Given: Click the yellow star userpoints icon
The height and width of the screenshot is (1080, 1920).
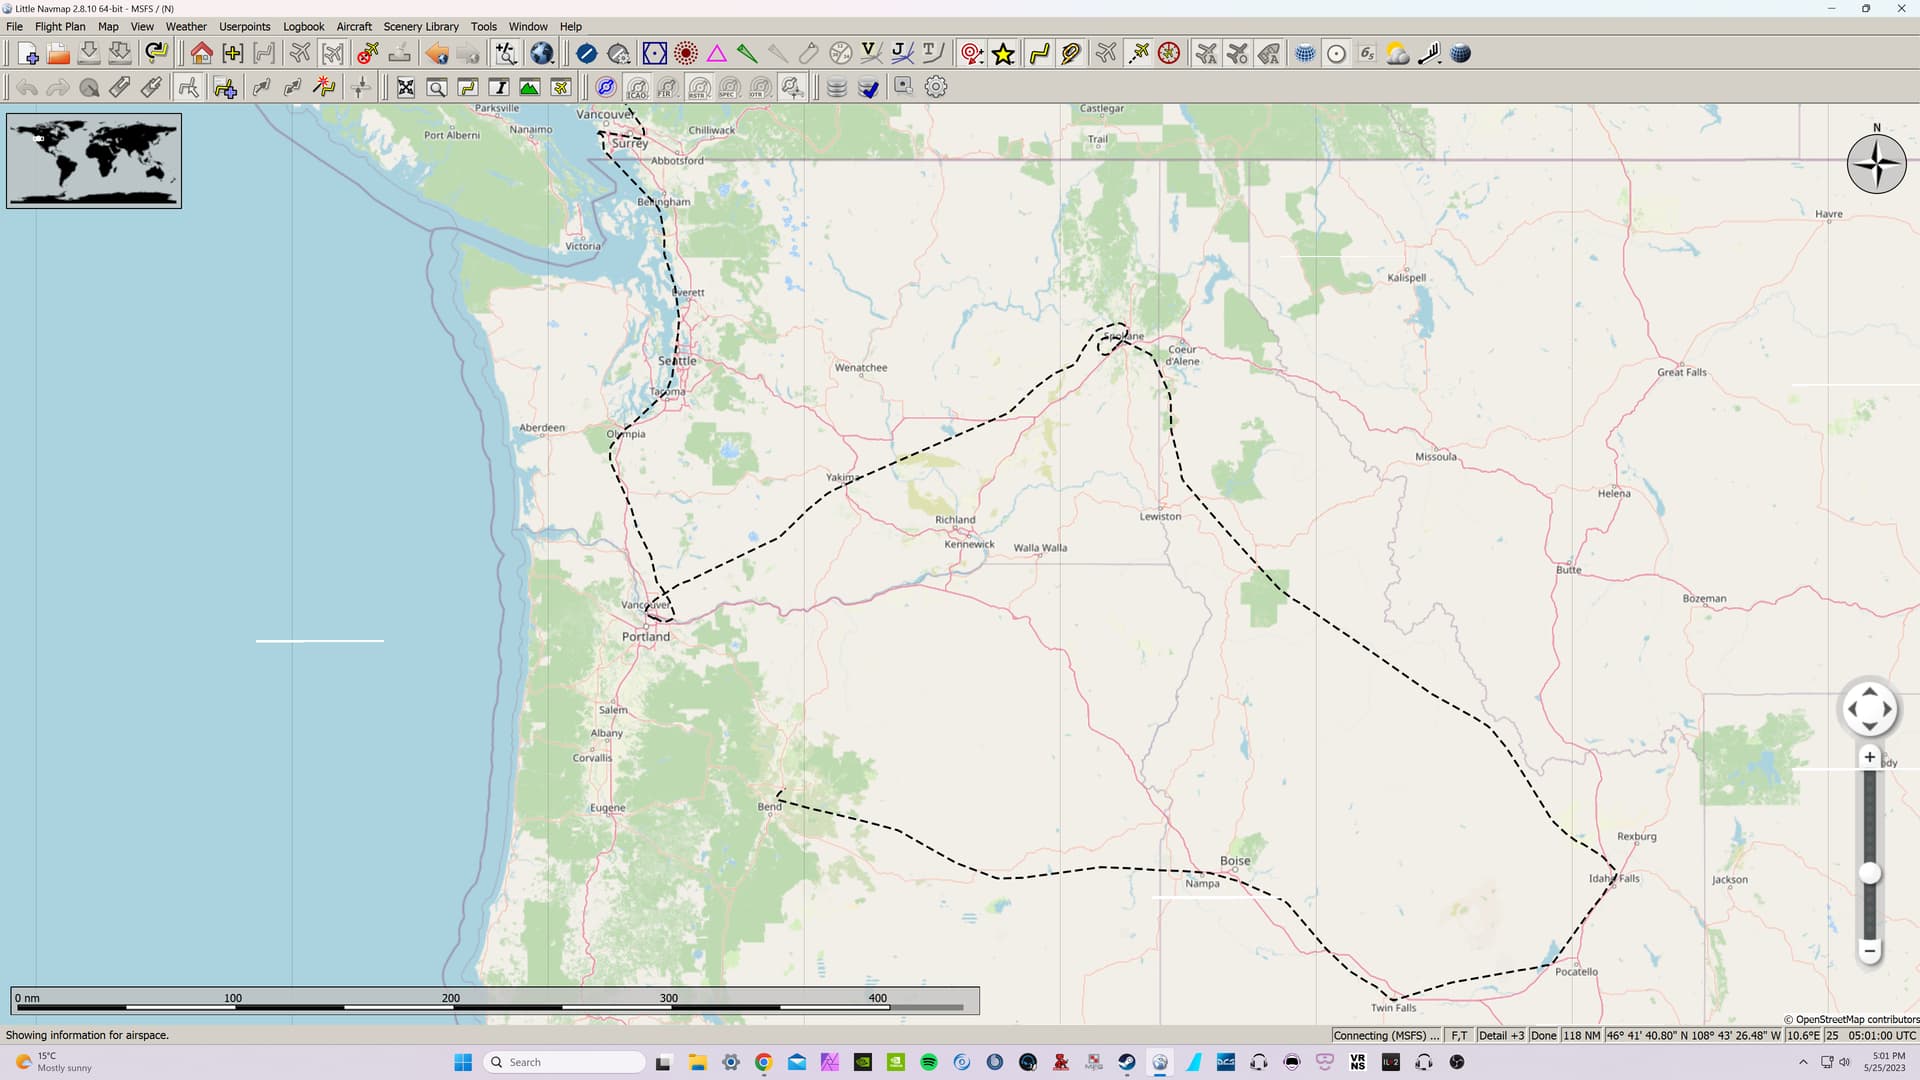Looking at the screenshot, I should coord(1003,54).
